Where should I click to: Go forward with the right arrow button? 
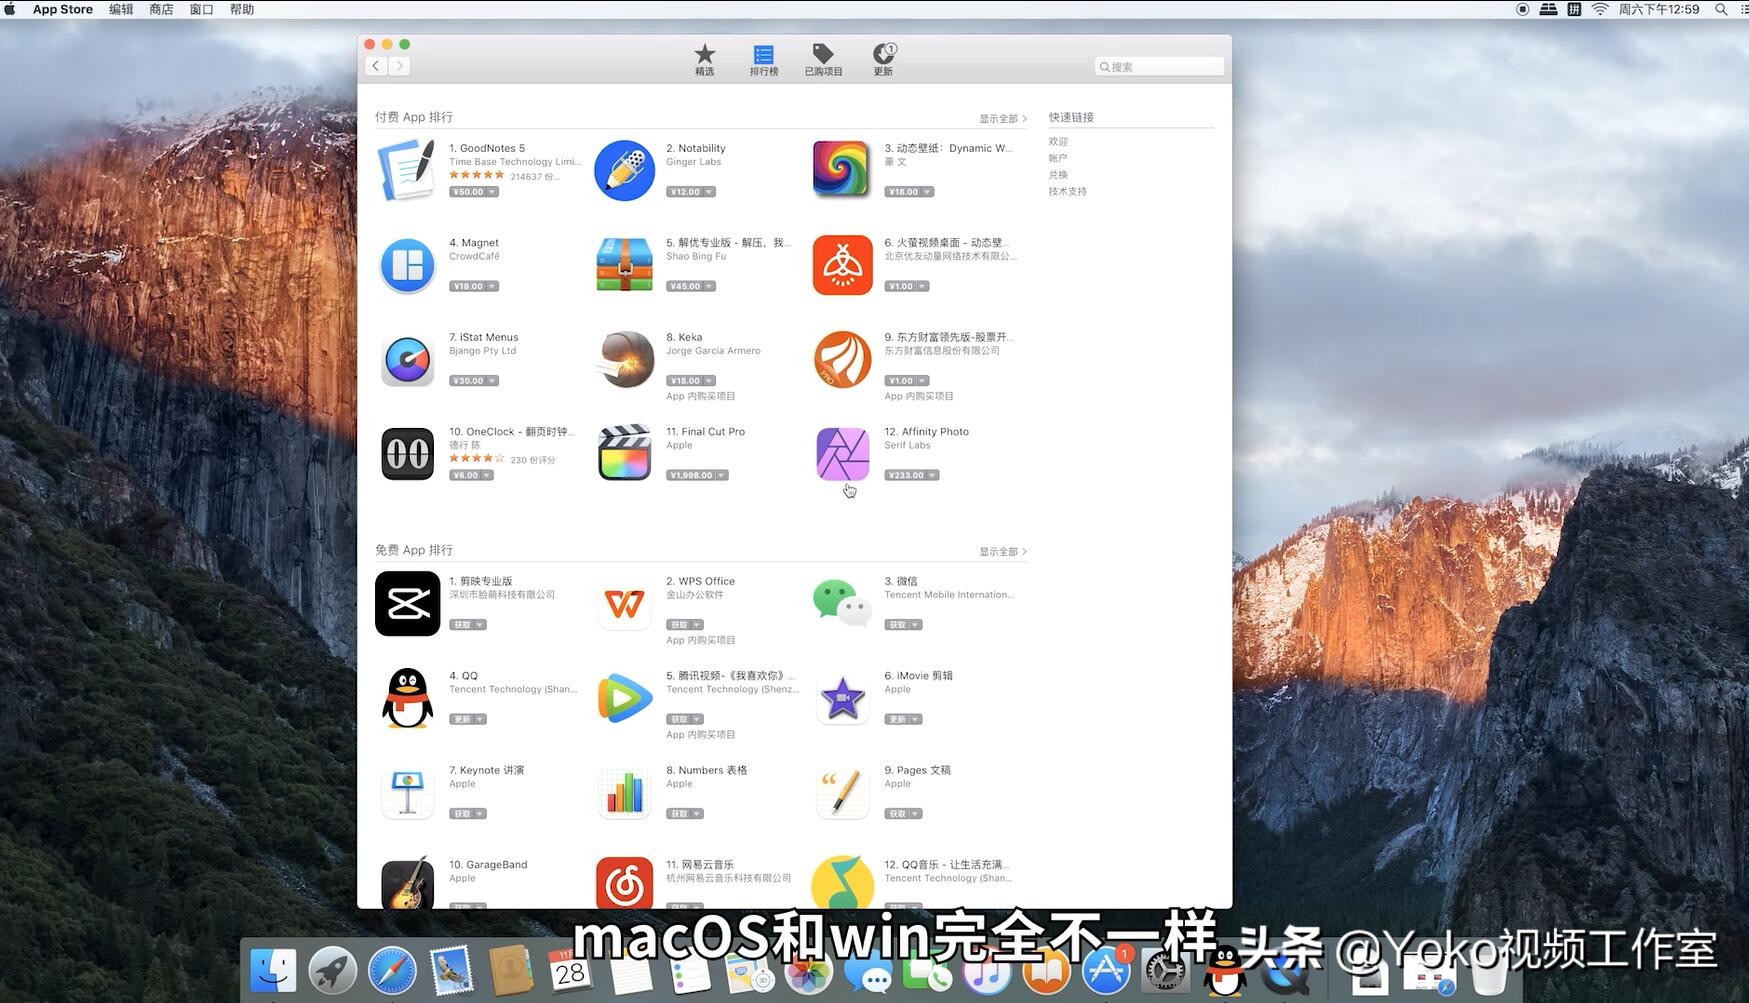(399, 66)
